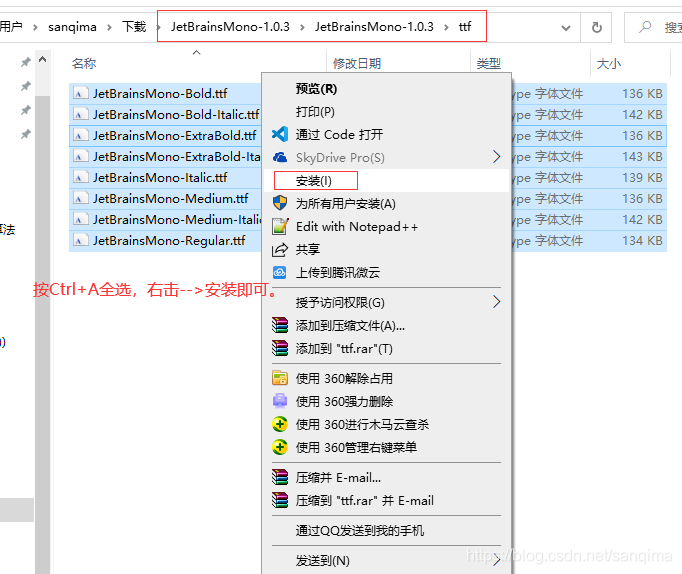Open with VS Code icon in context menu
This screenshot has height=574, width=682.
pyautogui.click(x=280, y=134)
